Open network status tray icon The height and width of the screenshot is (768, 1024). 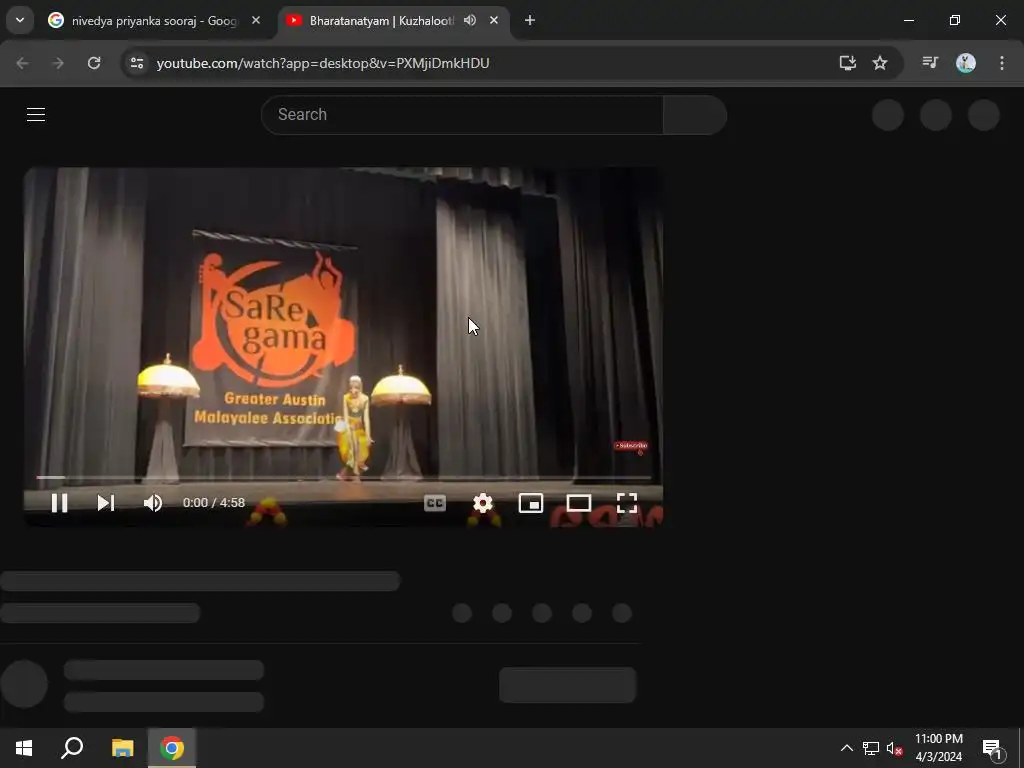click(x=871, y=748)
